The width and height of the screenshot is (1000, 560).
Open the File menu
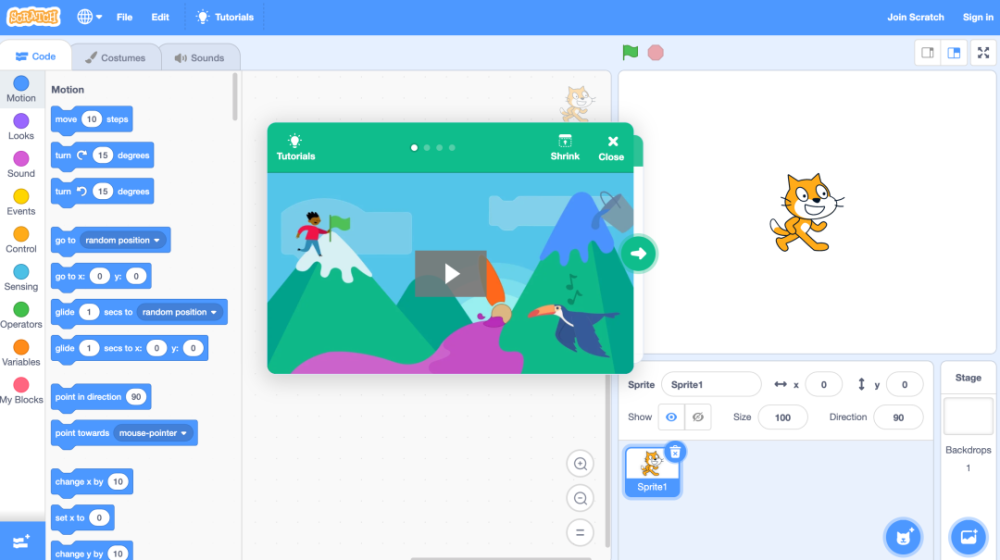pos(124,17)
